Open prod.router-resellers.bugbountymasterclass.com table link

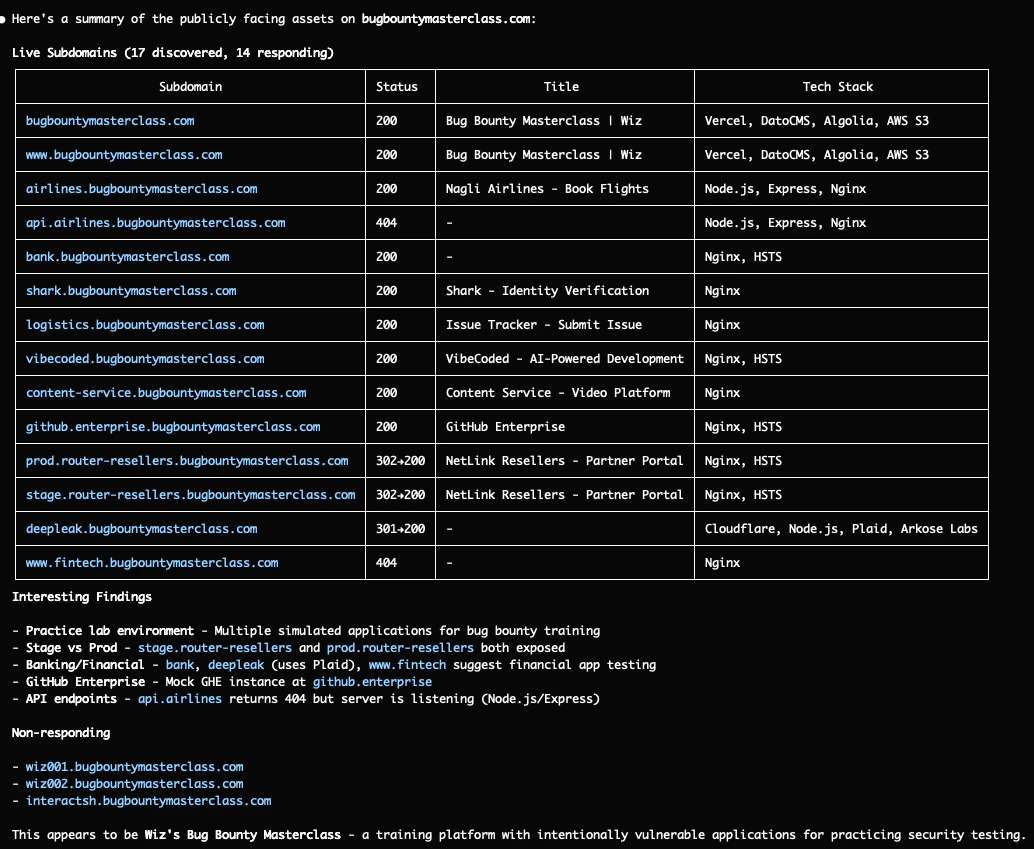[x=187, y=460]
